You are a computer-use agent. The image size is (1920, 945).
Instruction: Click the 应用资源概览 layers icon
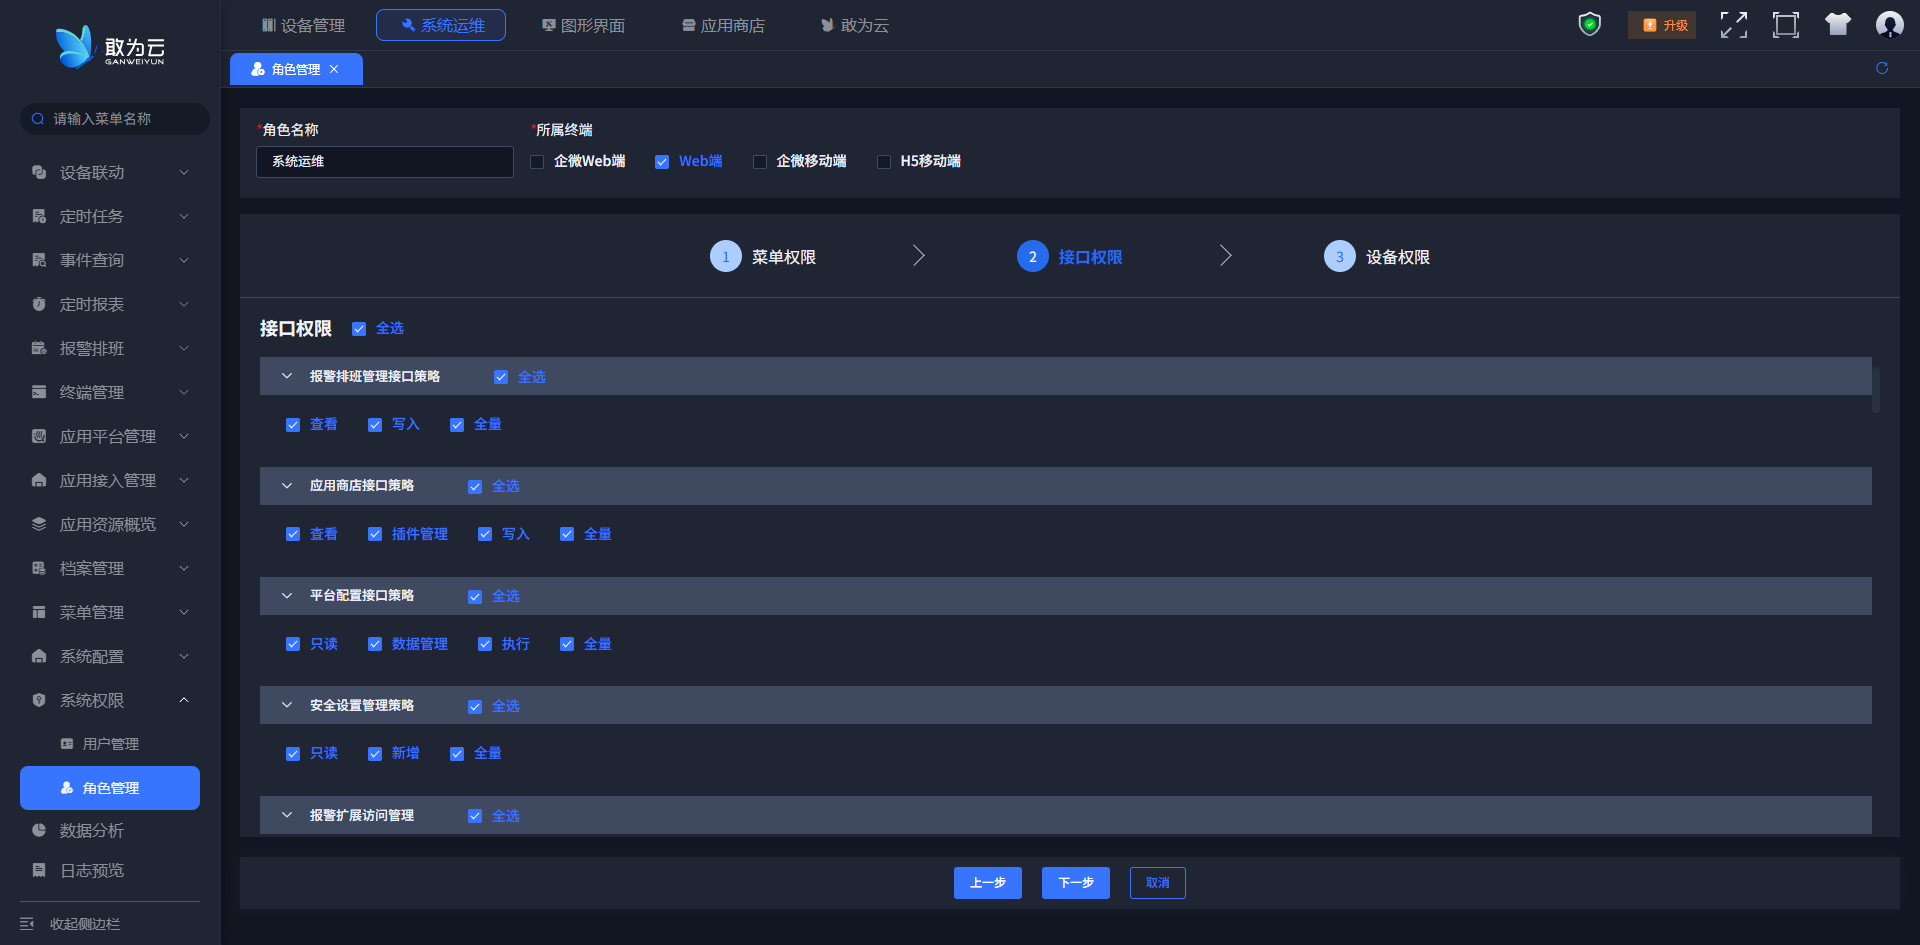[x=39, y=524]
